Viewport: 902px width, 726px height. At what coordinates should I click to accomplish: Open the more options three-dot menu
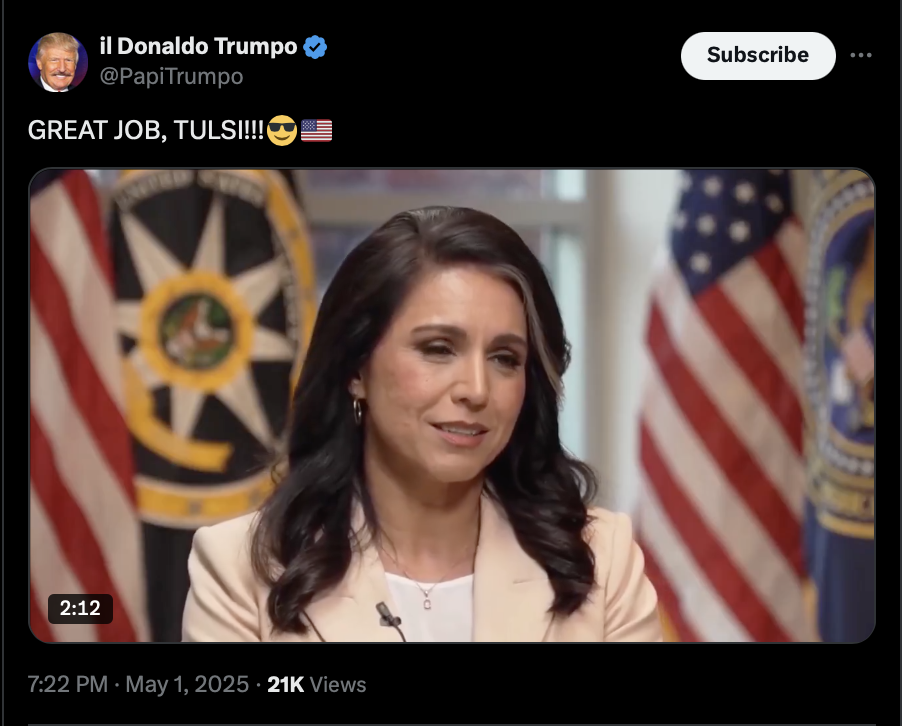[861, 55]
